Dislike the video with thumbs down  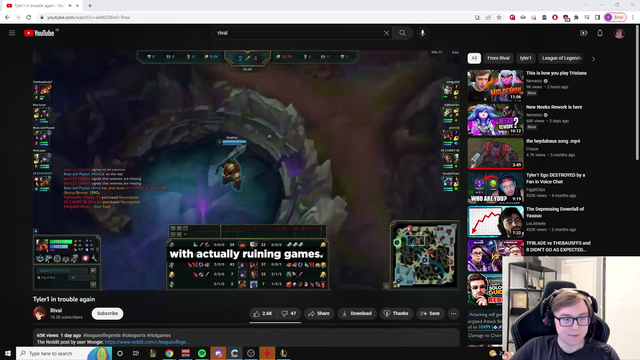coord(289,313)
